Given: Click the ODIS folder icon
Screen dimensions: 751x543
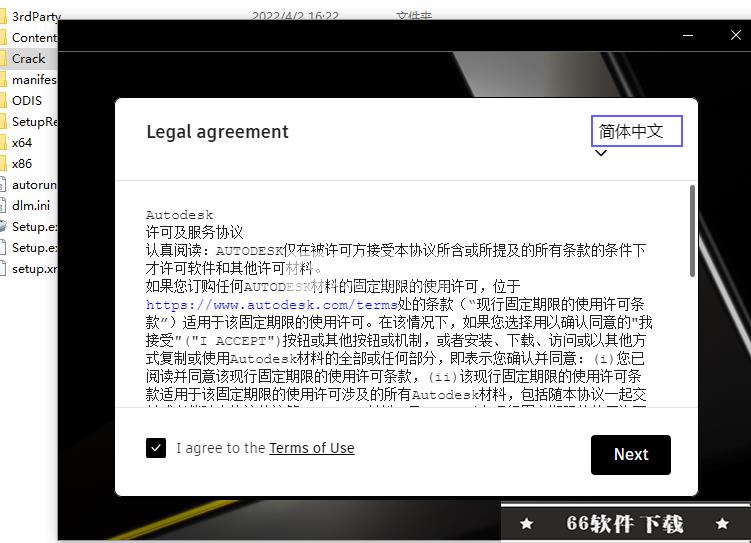Looking at the screenshot, I should 3,101.
